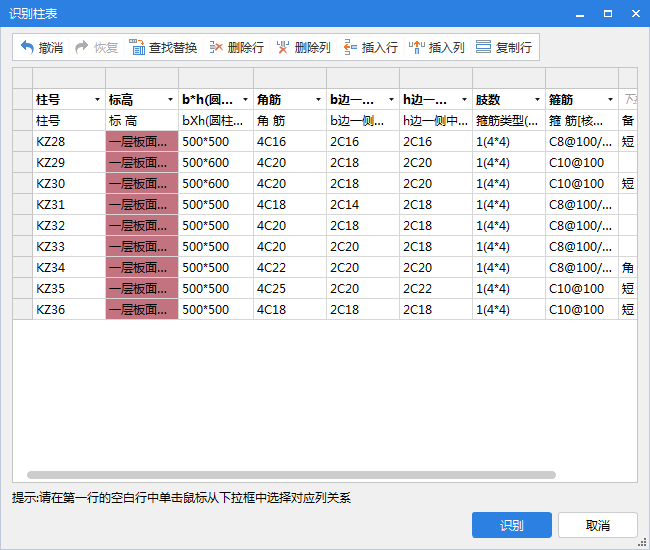The image size is (650, 550).
Task: Click the 4C25 cell in KZ35 row
Action: (x=290, y=288)
